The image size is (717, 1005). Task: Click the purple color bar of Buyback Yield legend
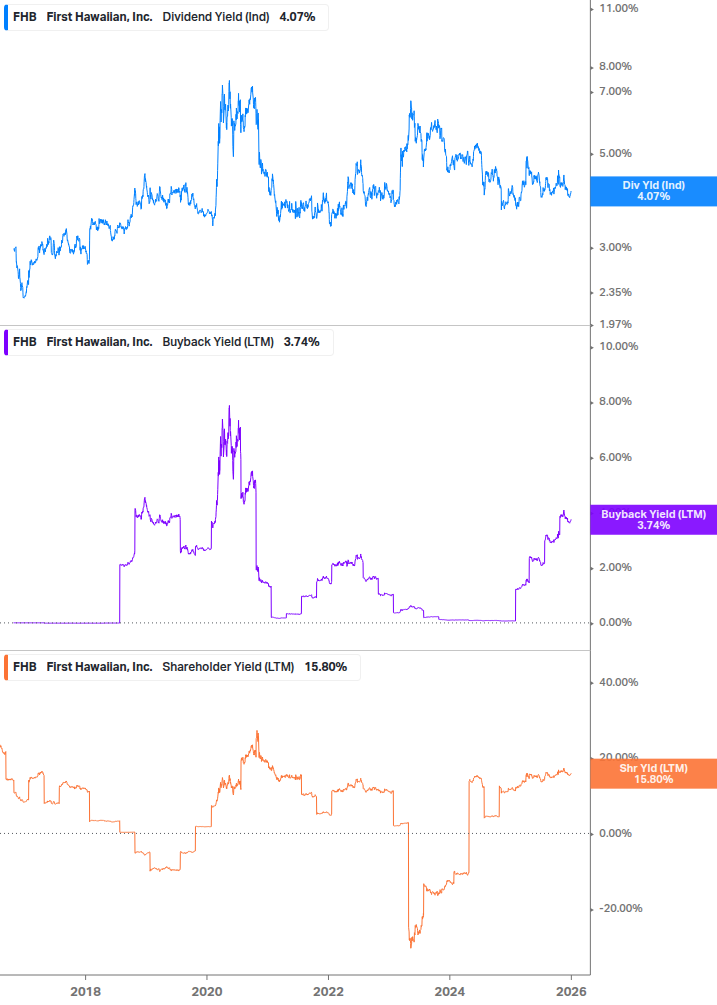(x=6, y=342)
